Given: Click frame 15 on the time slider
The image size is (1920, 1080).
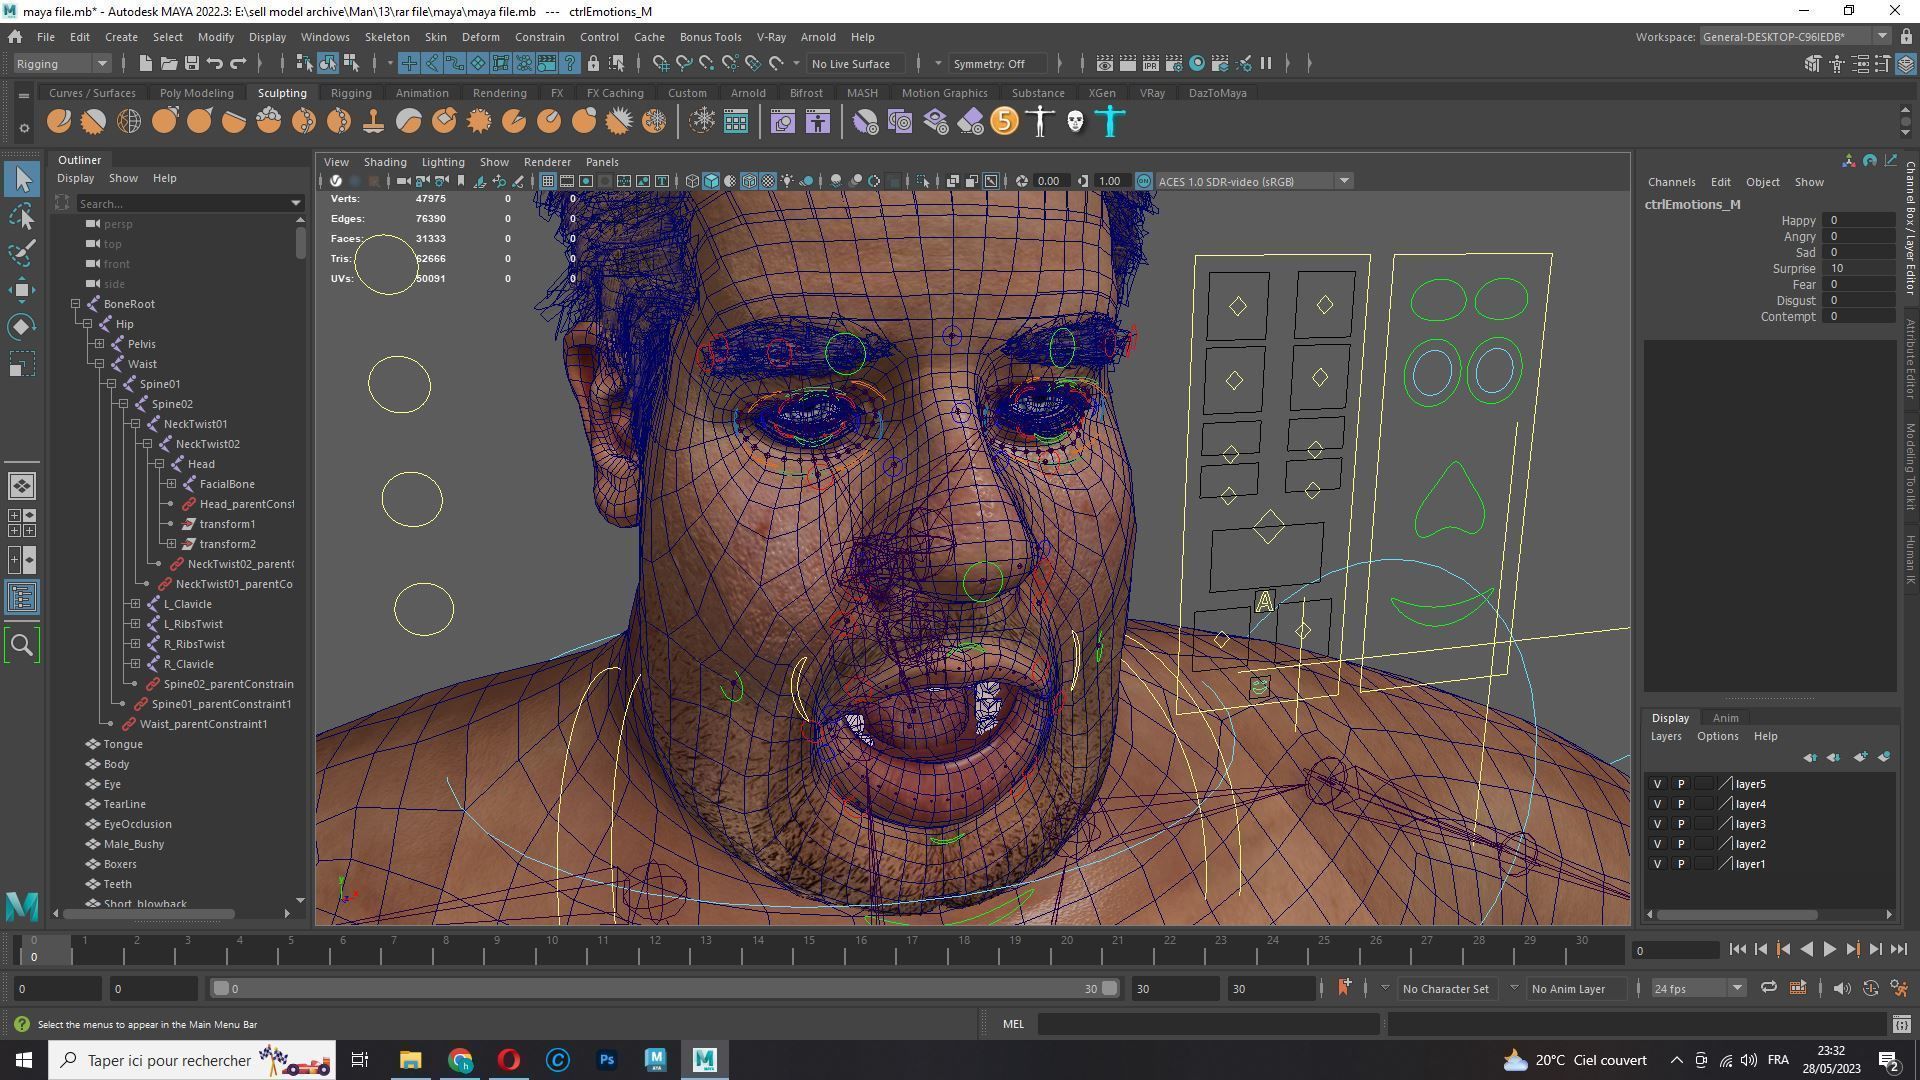Looking at the screenshot, I should click(x=809, y=948).
